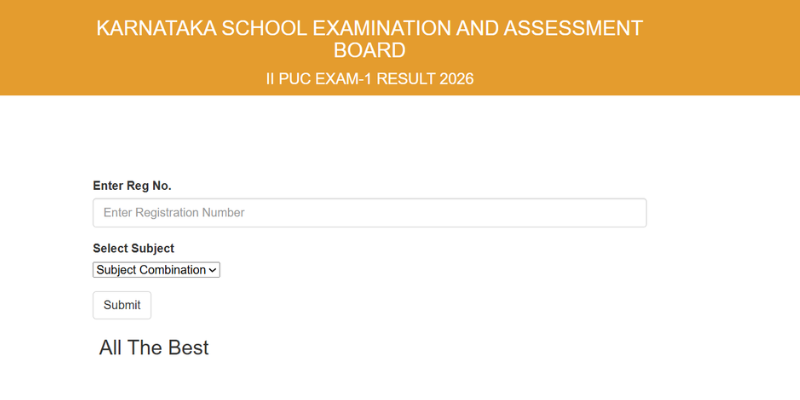Screen dimensions: 800x400
Task: Click the word "SCHOOL" in the heading
Action: [262, 29]
